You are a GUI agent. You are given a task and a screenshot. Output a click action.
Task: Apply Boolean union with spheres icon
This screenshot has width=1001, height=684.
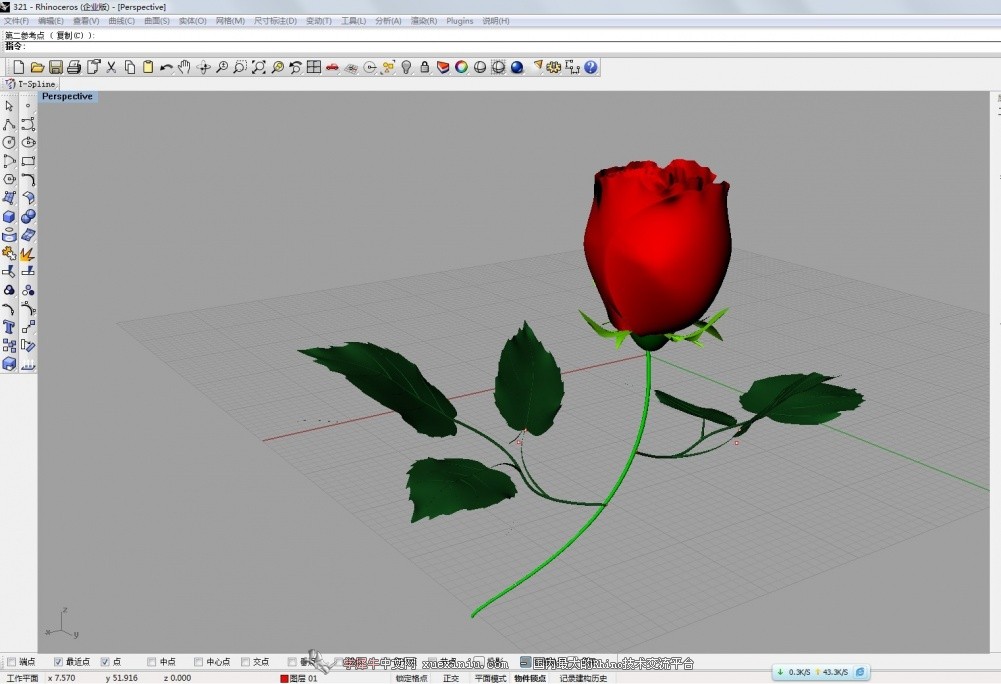pos(28,217)
